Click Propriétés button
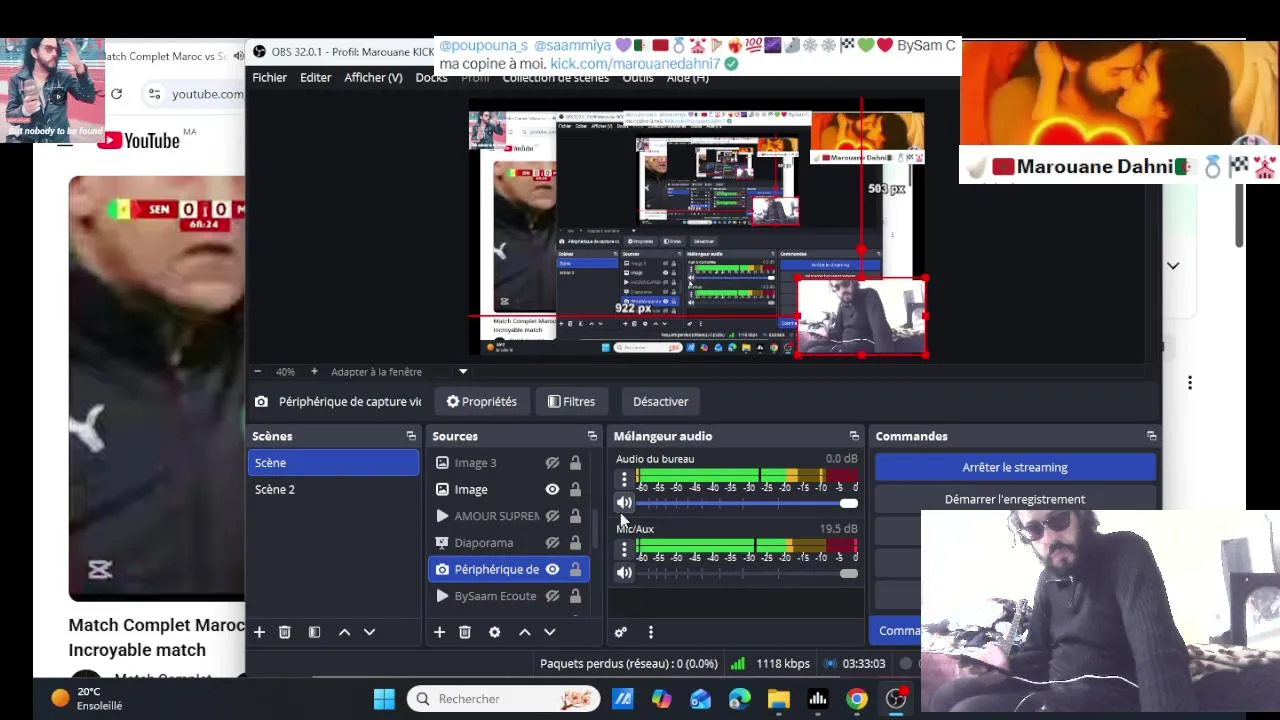The image size is (1280, 720). coord(482,402)
